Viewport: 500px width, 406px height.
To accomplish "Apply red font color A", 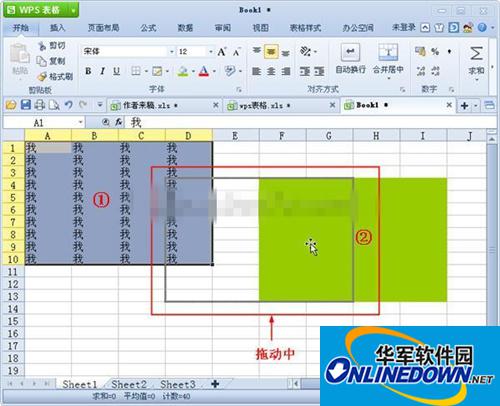I will (x=204, y=71).
